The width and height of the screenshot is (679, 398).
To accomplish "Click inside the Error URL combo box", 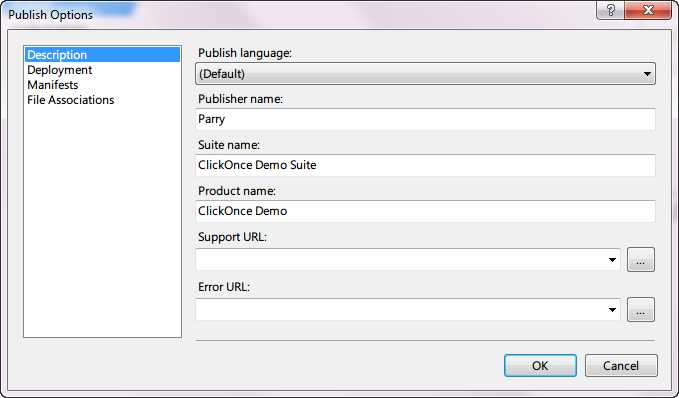I will pyautogui.click(x=408, y=310).
